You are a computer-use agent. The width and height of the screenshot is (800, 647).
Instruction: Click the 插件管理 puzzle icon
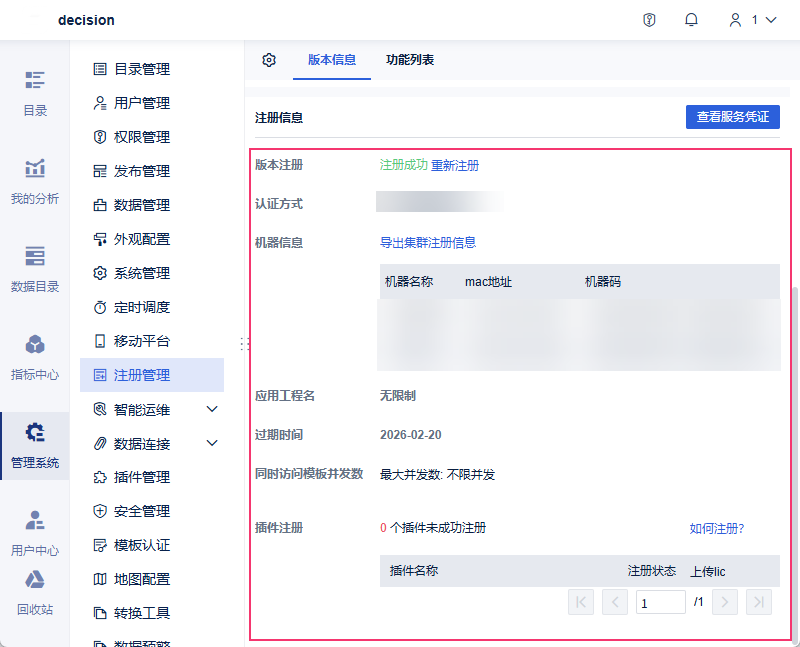pyautogui.click(x=100, y=477)
